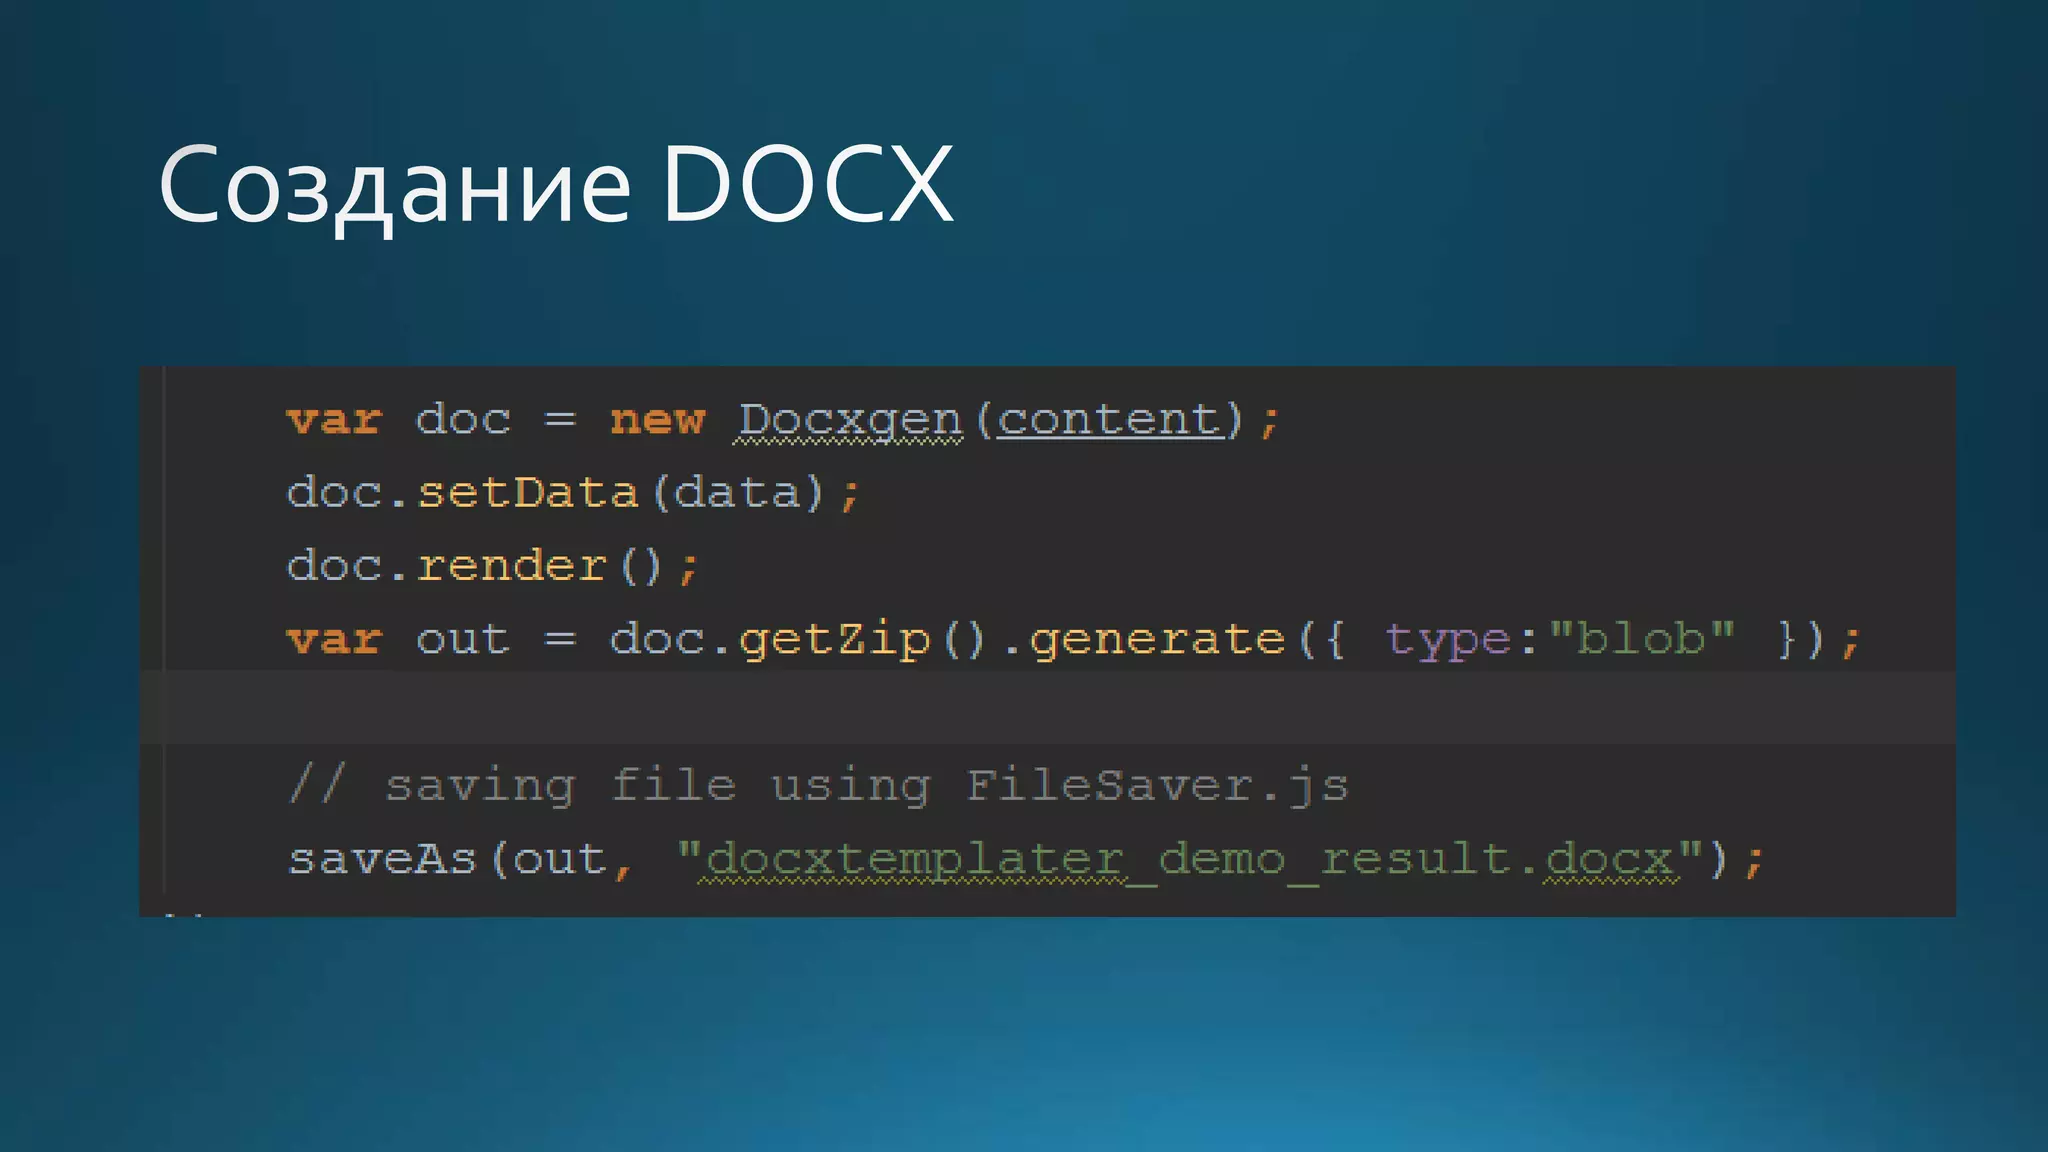This screenshot has height=1152, width=2048.
Task: Click the "generate" method call
Action: [1157, 640]
